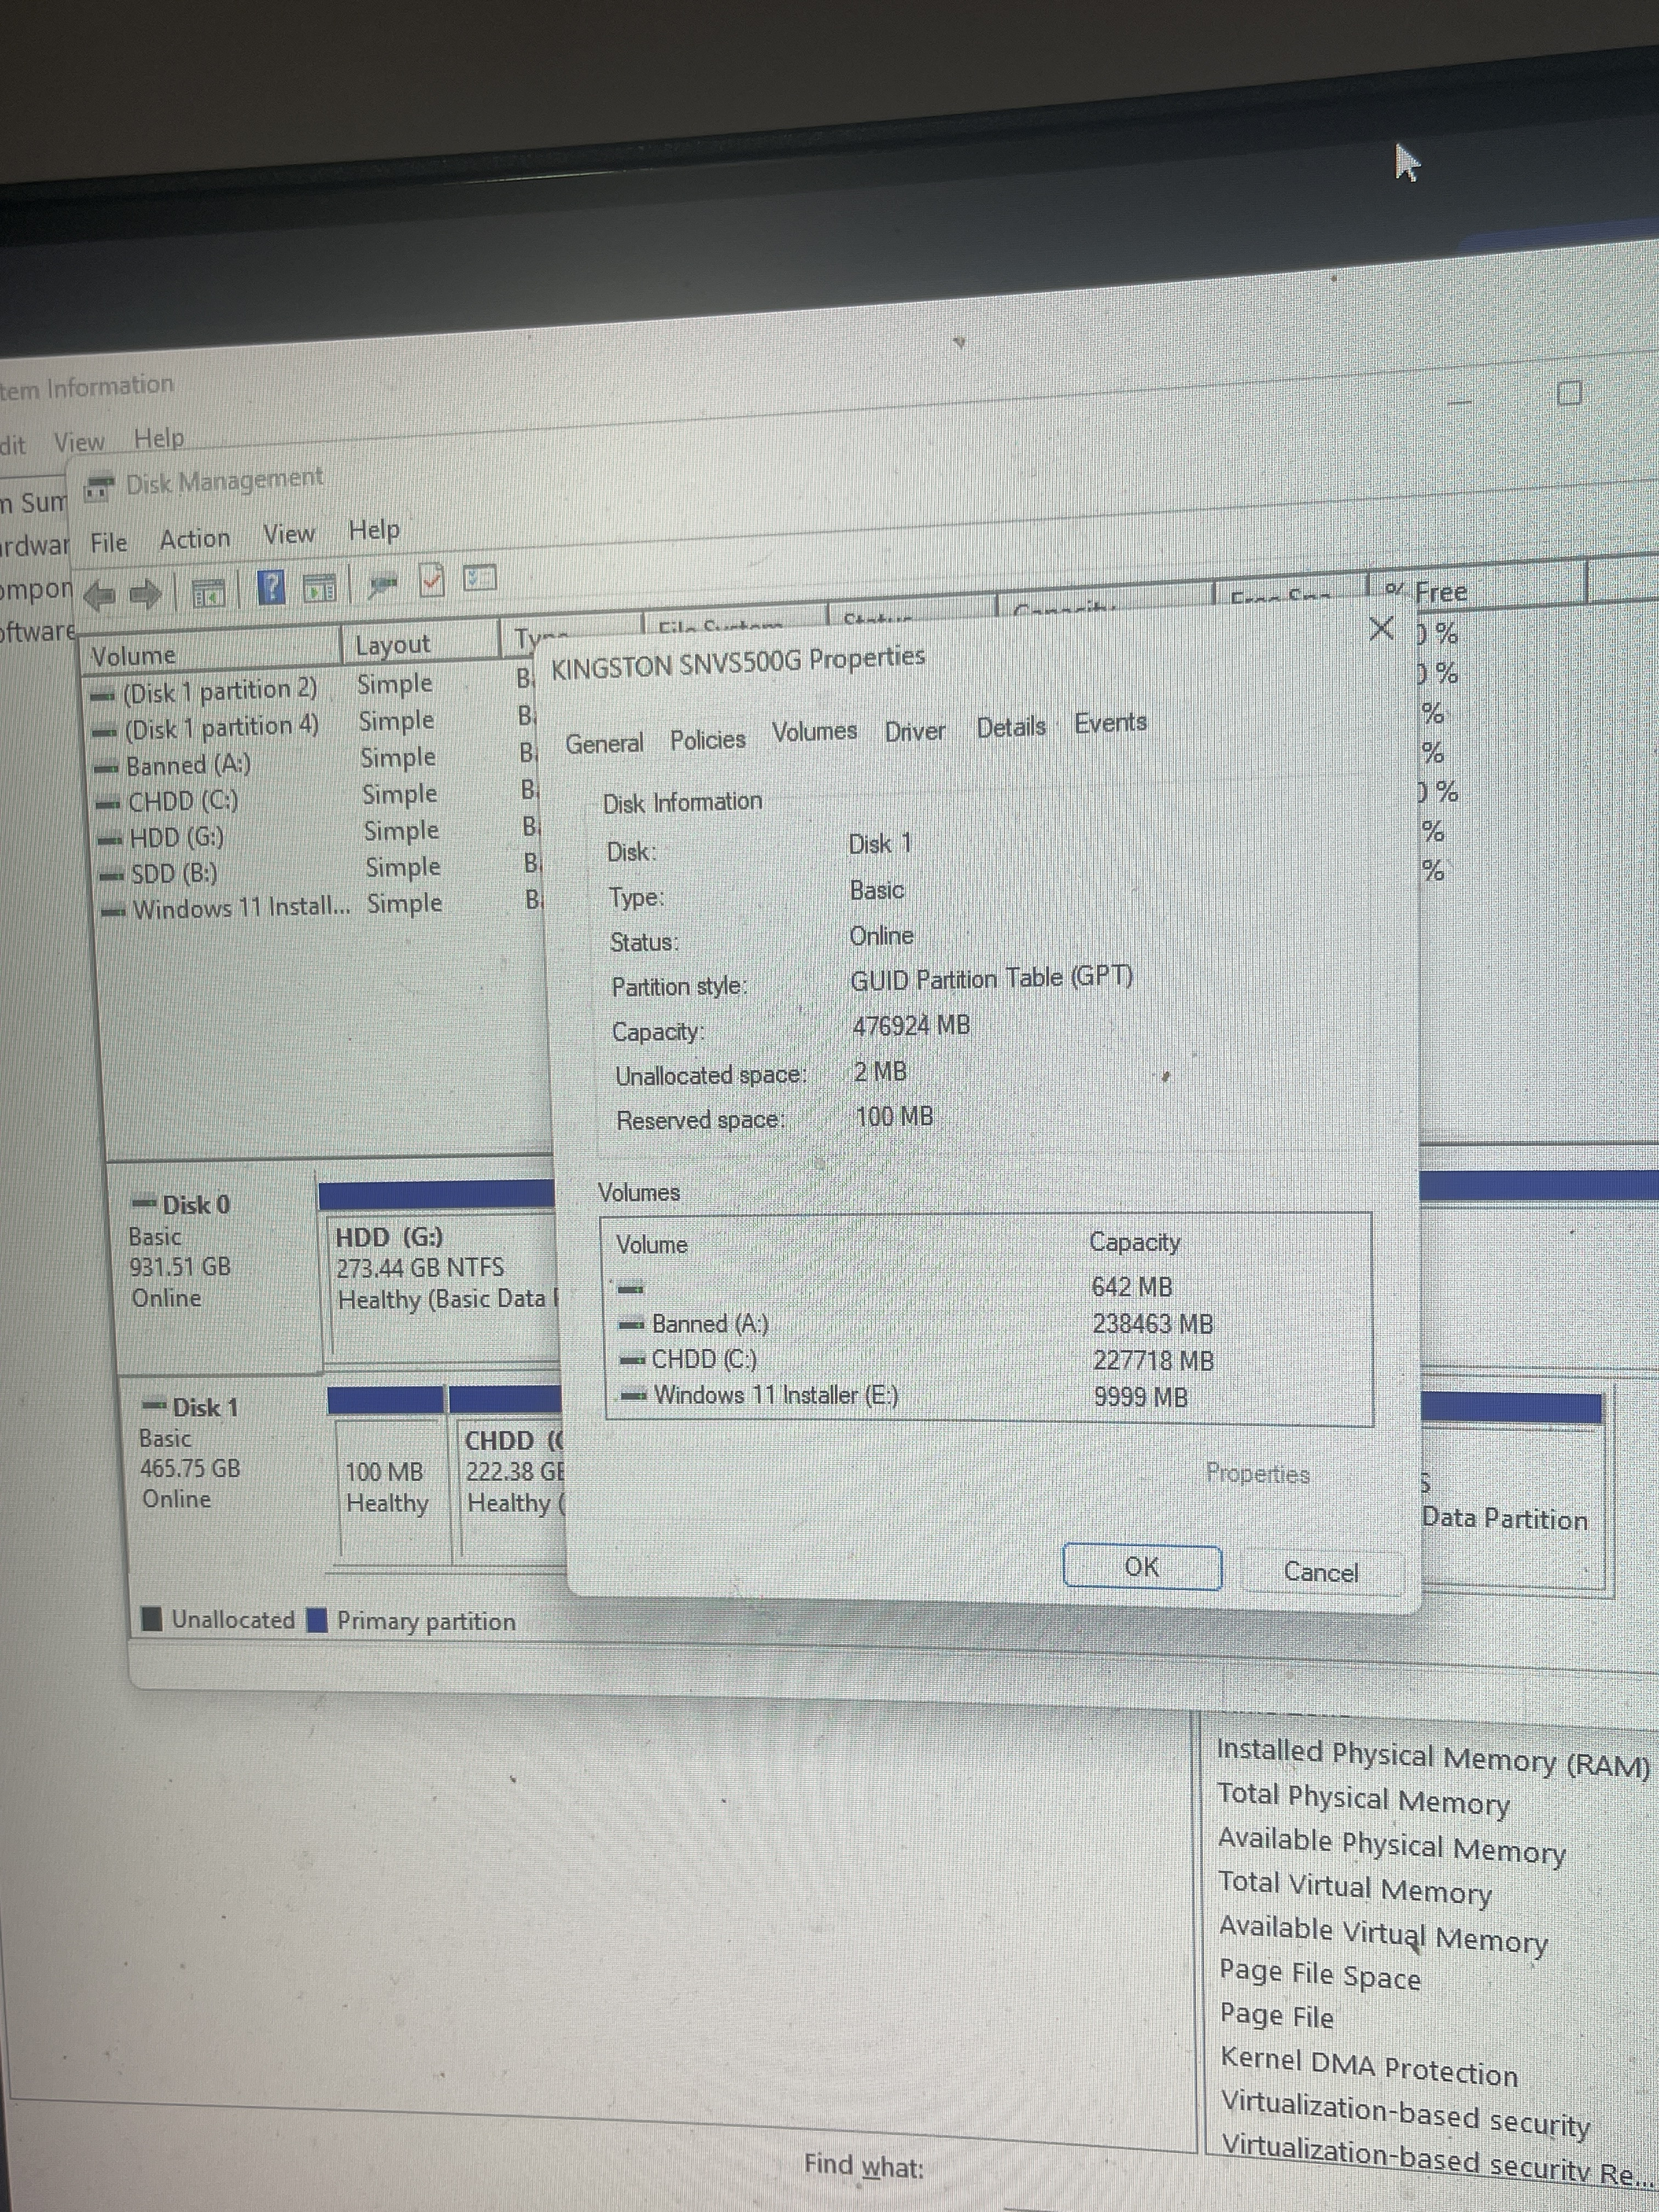Image resolution: width=1659 pixels, height=2212 pixels.
Task: Click drive icon beside HDD (G:) in volume list
Action: point(111,840)
